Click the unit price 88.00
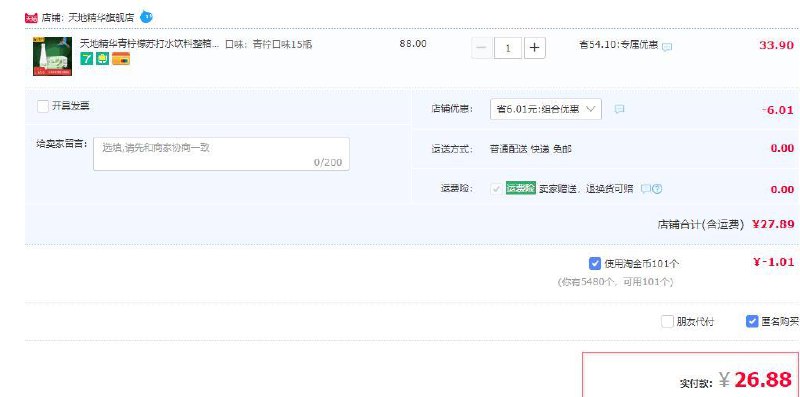 click(x=413, y=44)
